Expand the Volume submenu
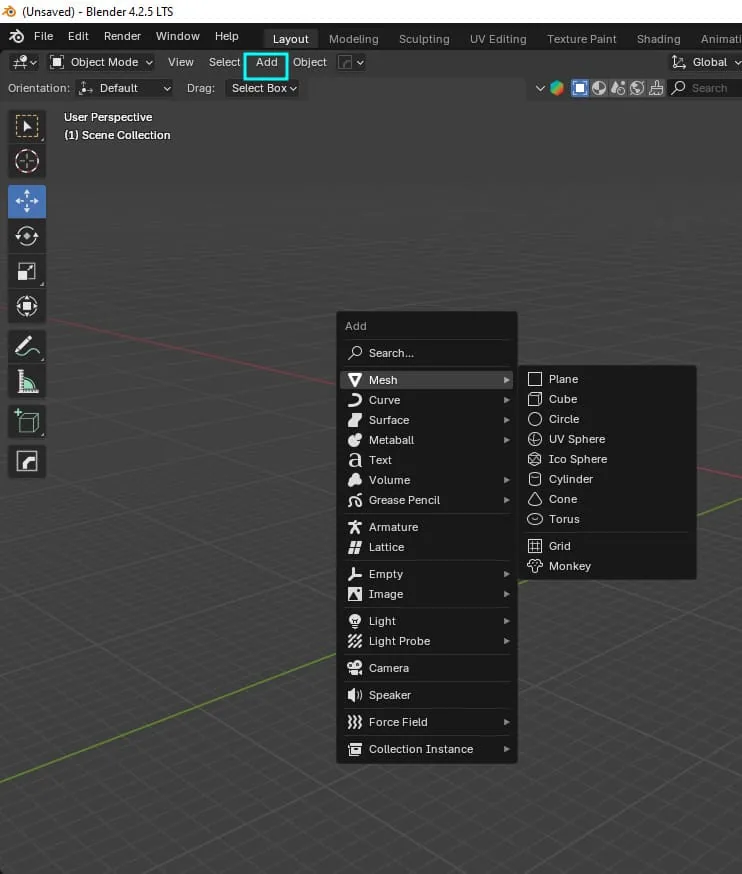 426,480
